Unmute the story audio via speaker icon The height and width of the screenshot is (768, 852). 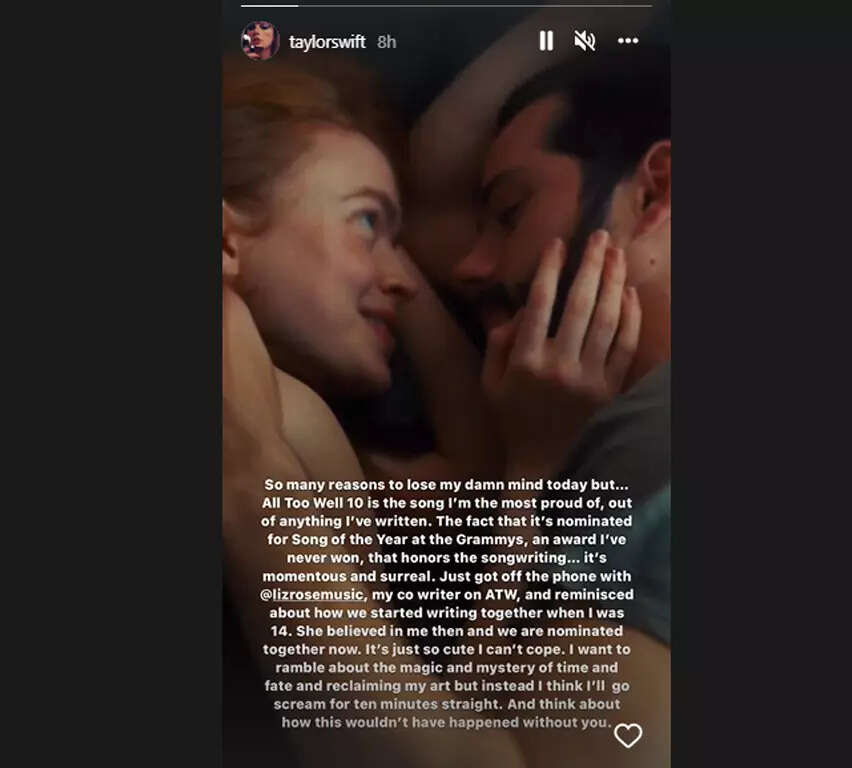click(585, 41)
